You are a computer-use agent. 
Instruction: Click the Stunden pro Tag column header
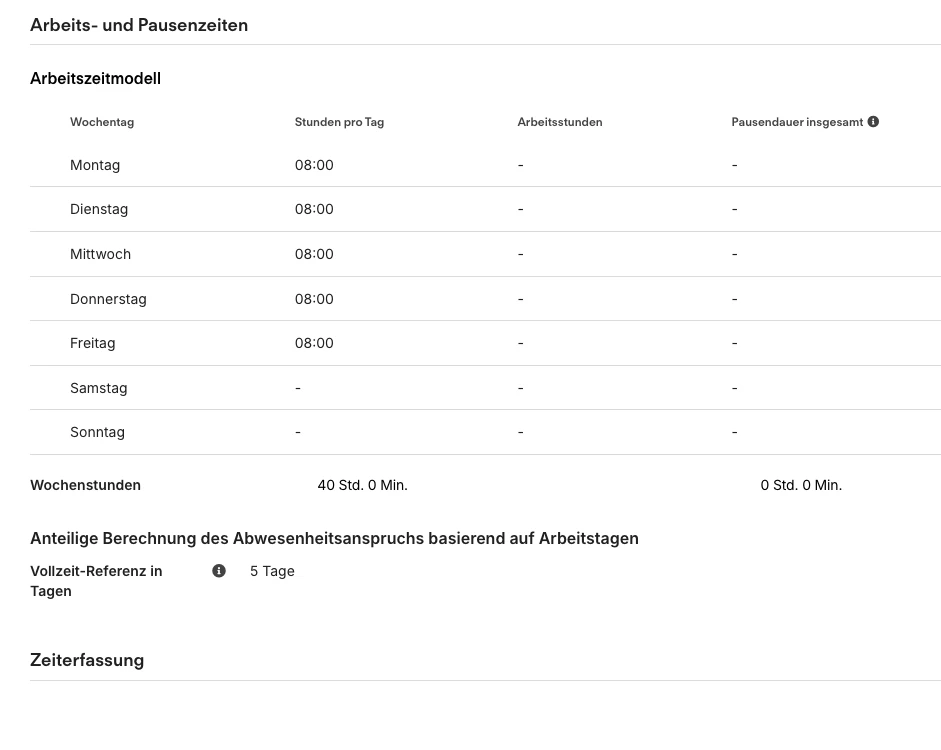pos(339,122)
